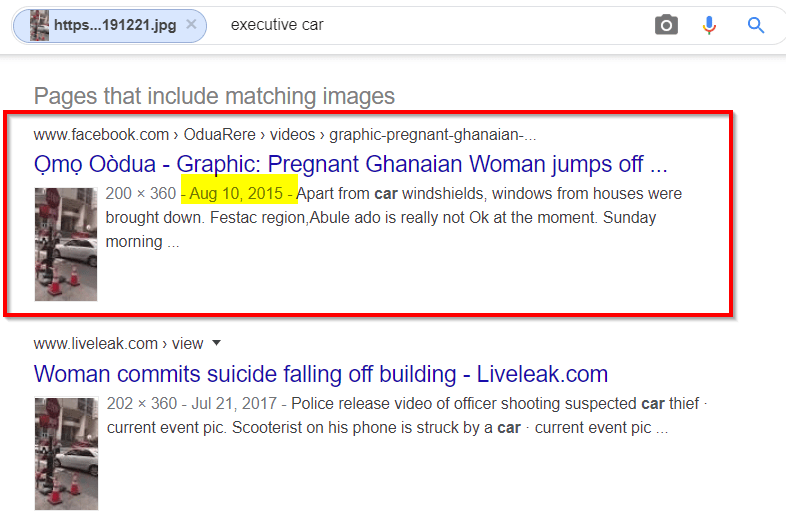This screenshot has height=531, width=786.
Task: Click the uploaded image chip filename
Action: (115, 25)
